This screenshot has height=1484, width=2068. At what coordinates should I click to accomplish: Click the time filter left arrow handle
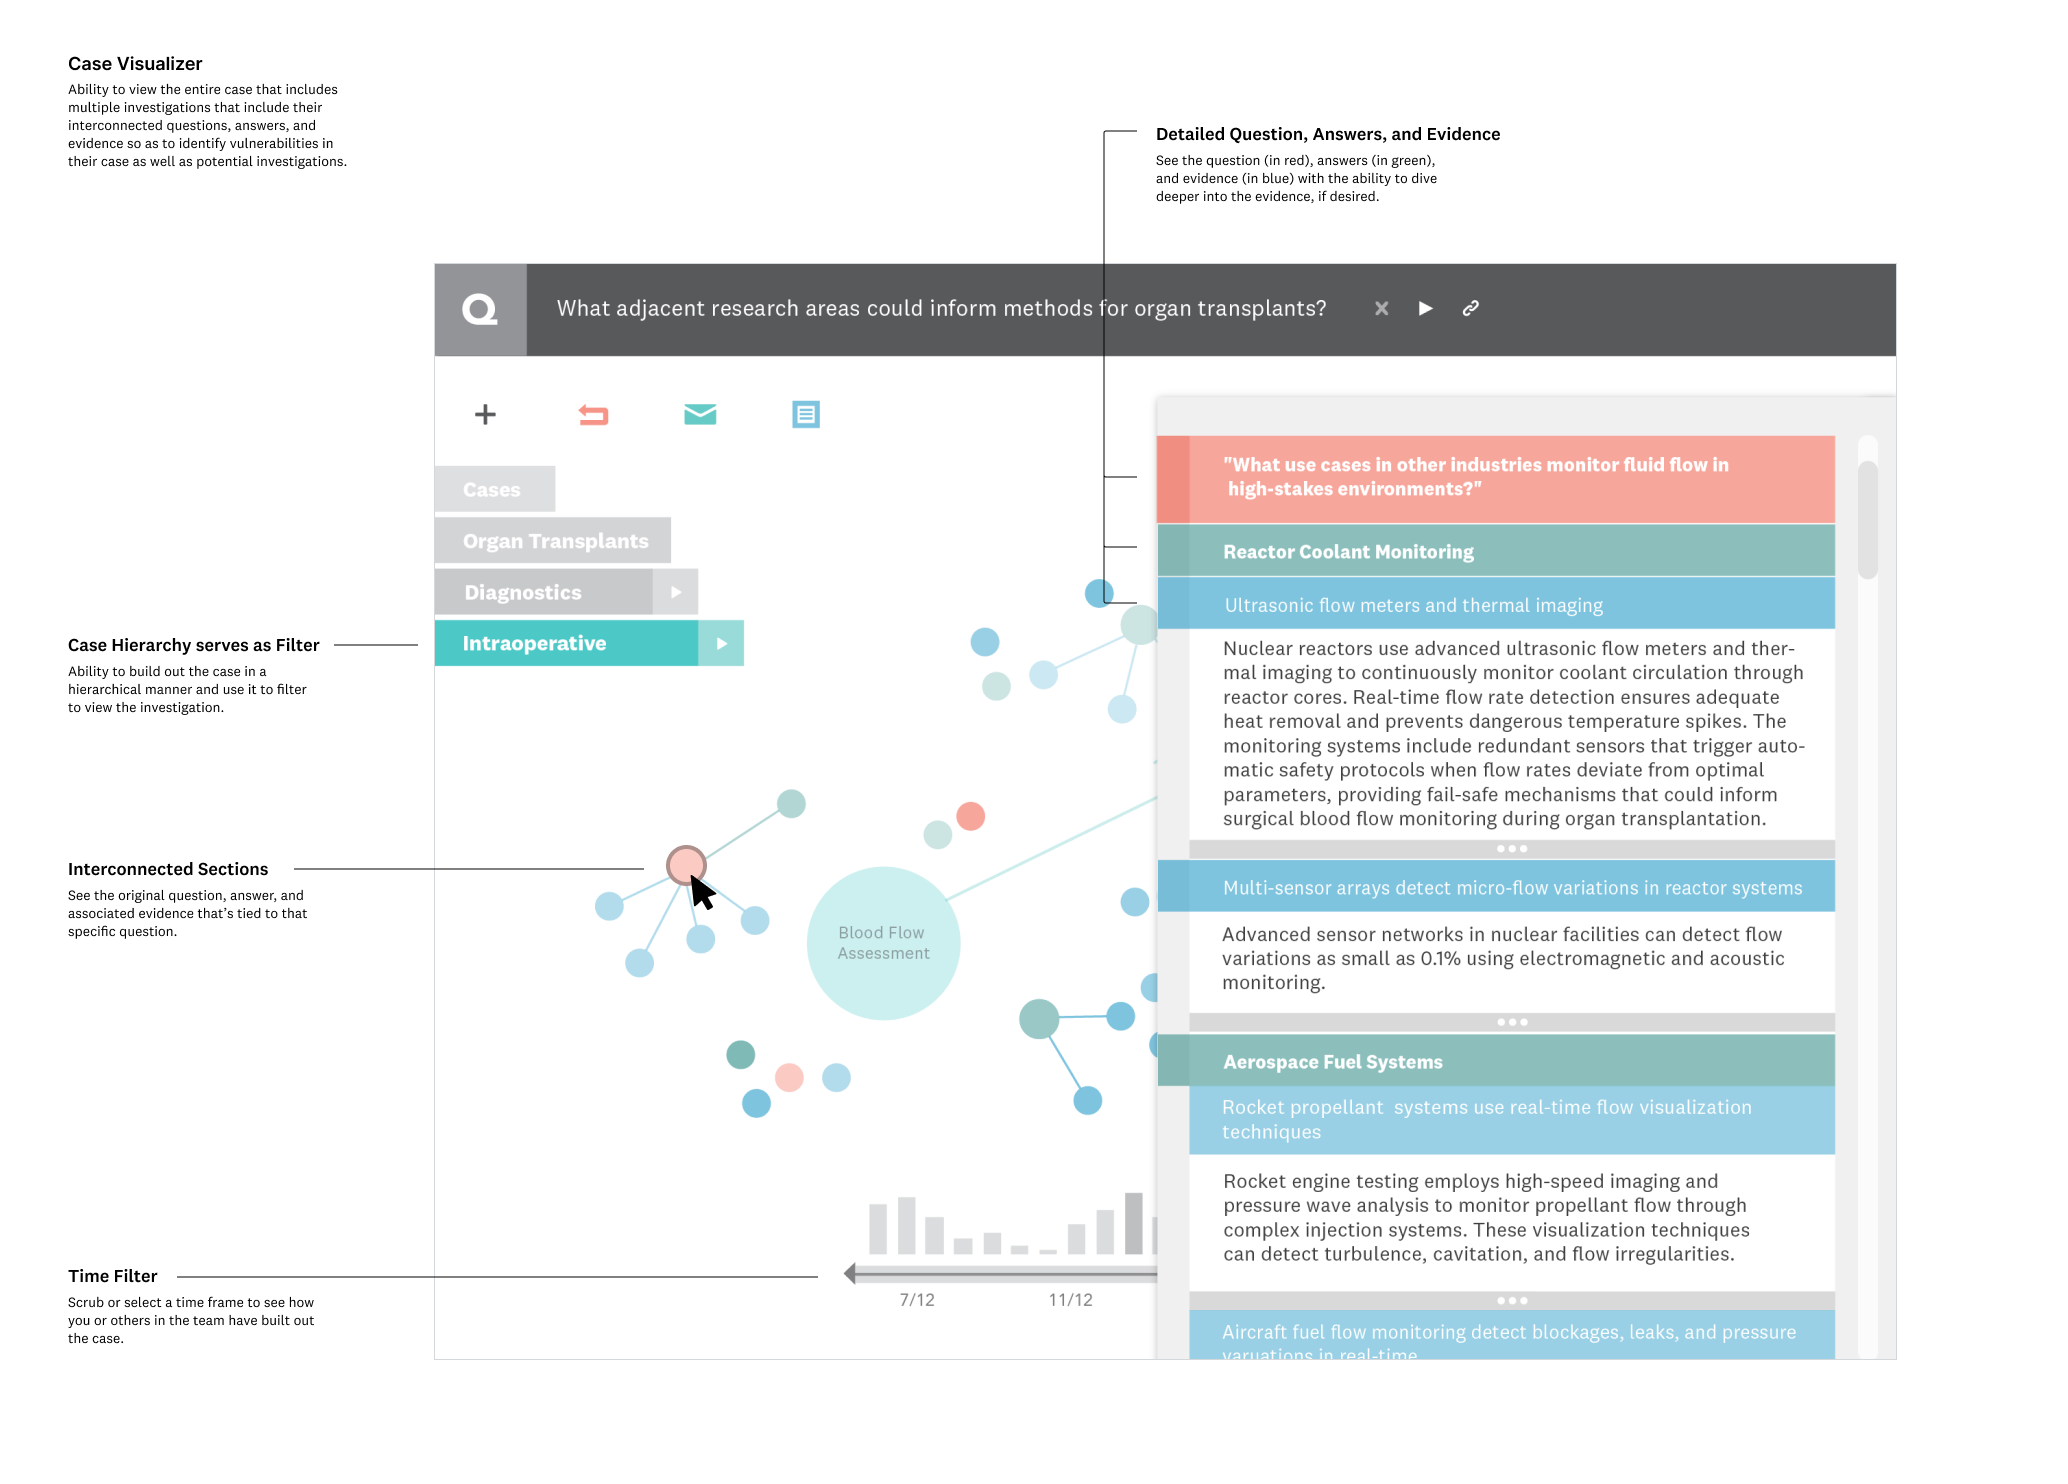click(x=850, y=1273)
